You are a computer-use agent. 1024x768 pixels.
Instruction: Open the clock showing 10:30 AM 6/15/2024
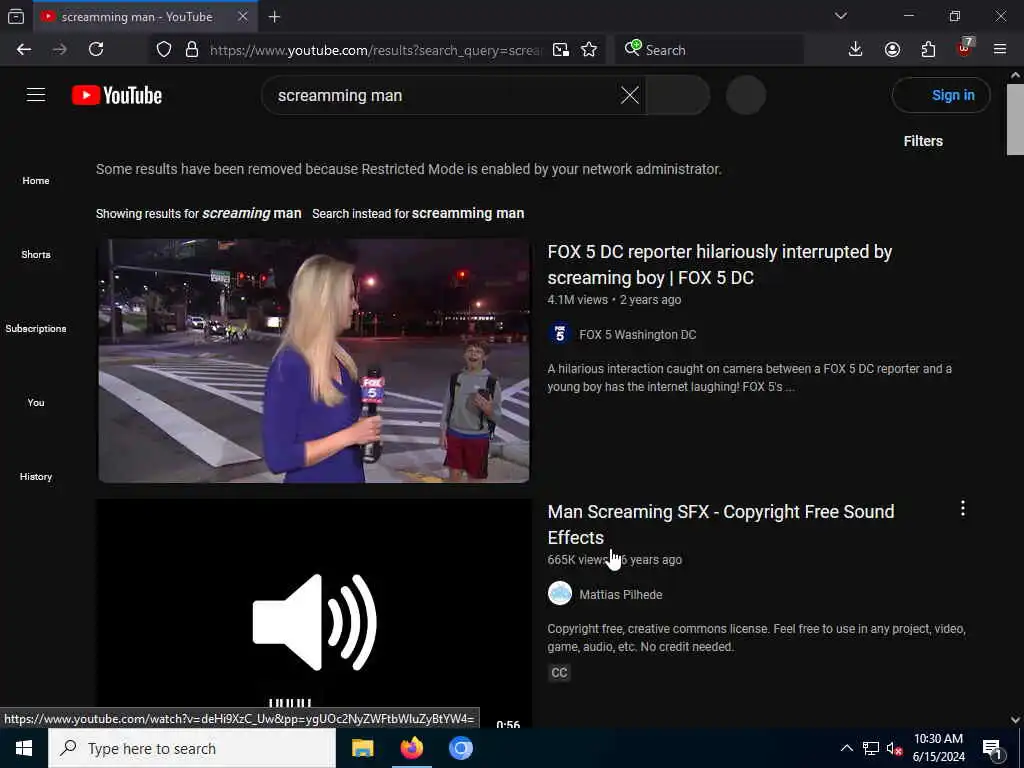tap(938, 748)
